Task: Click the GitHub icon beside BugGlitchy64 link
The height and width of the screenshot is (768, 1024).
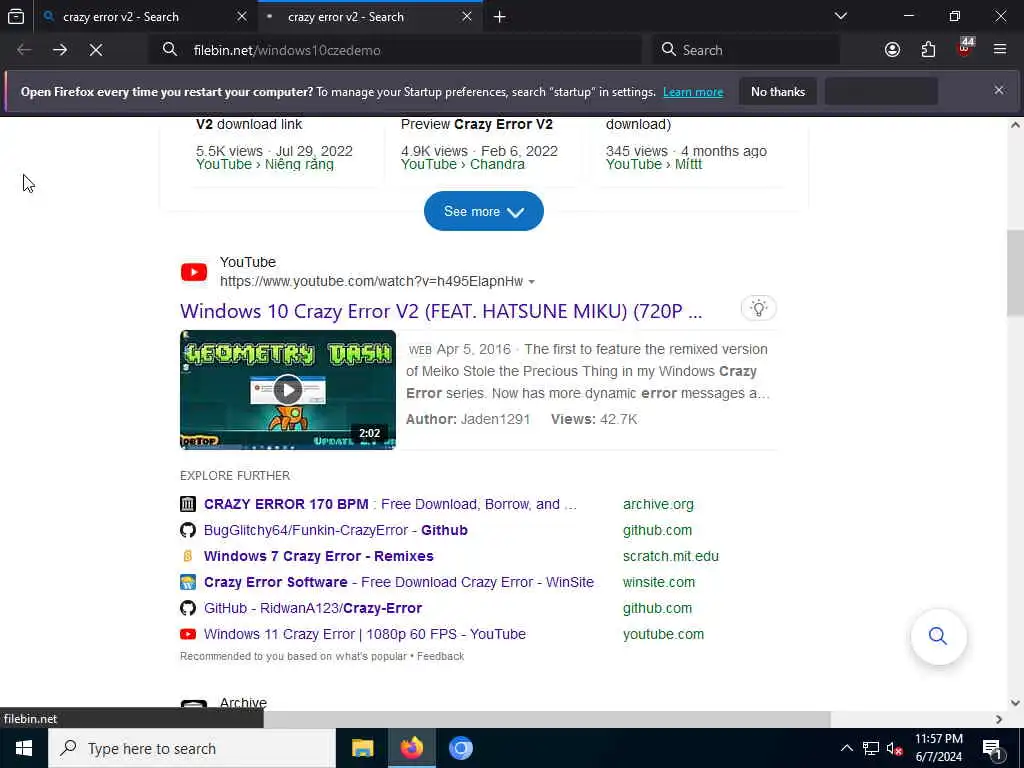Action: [x=188, y=530]
